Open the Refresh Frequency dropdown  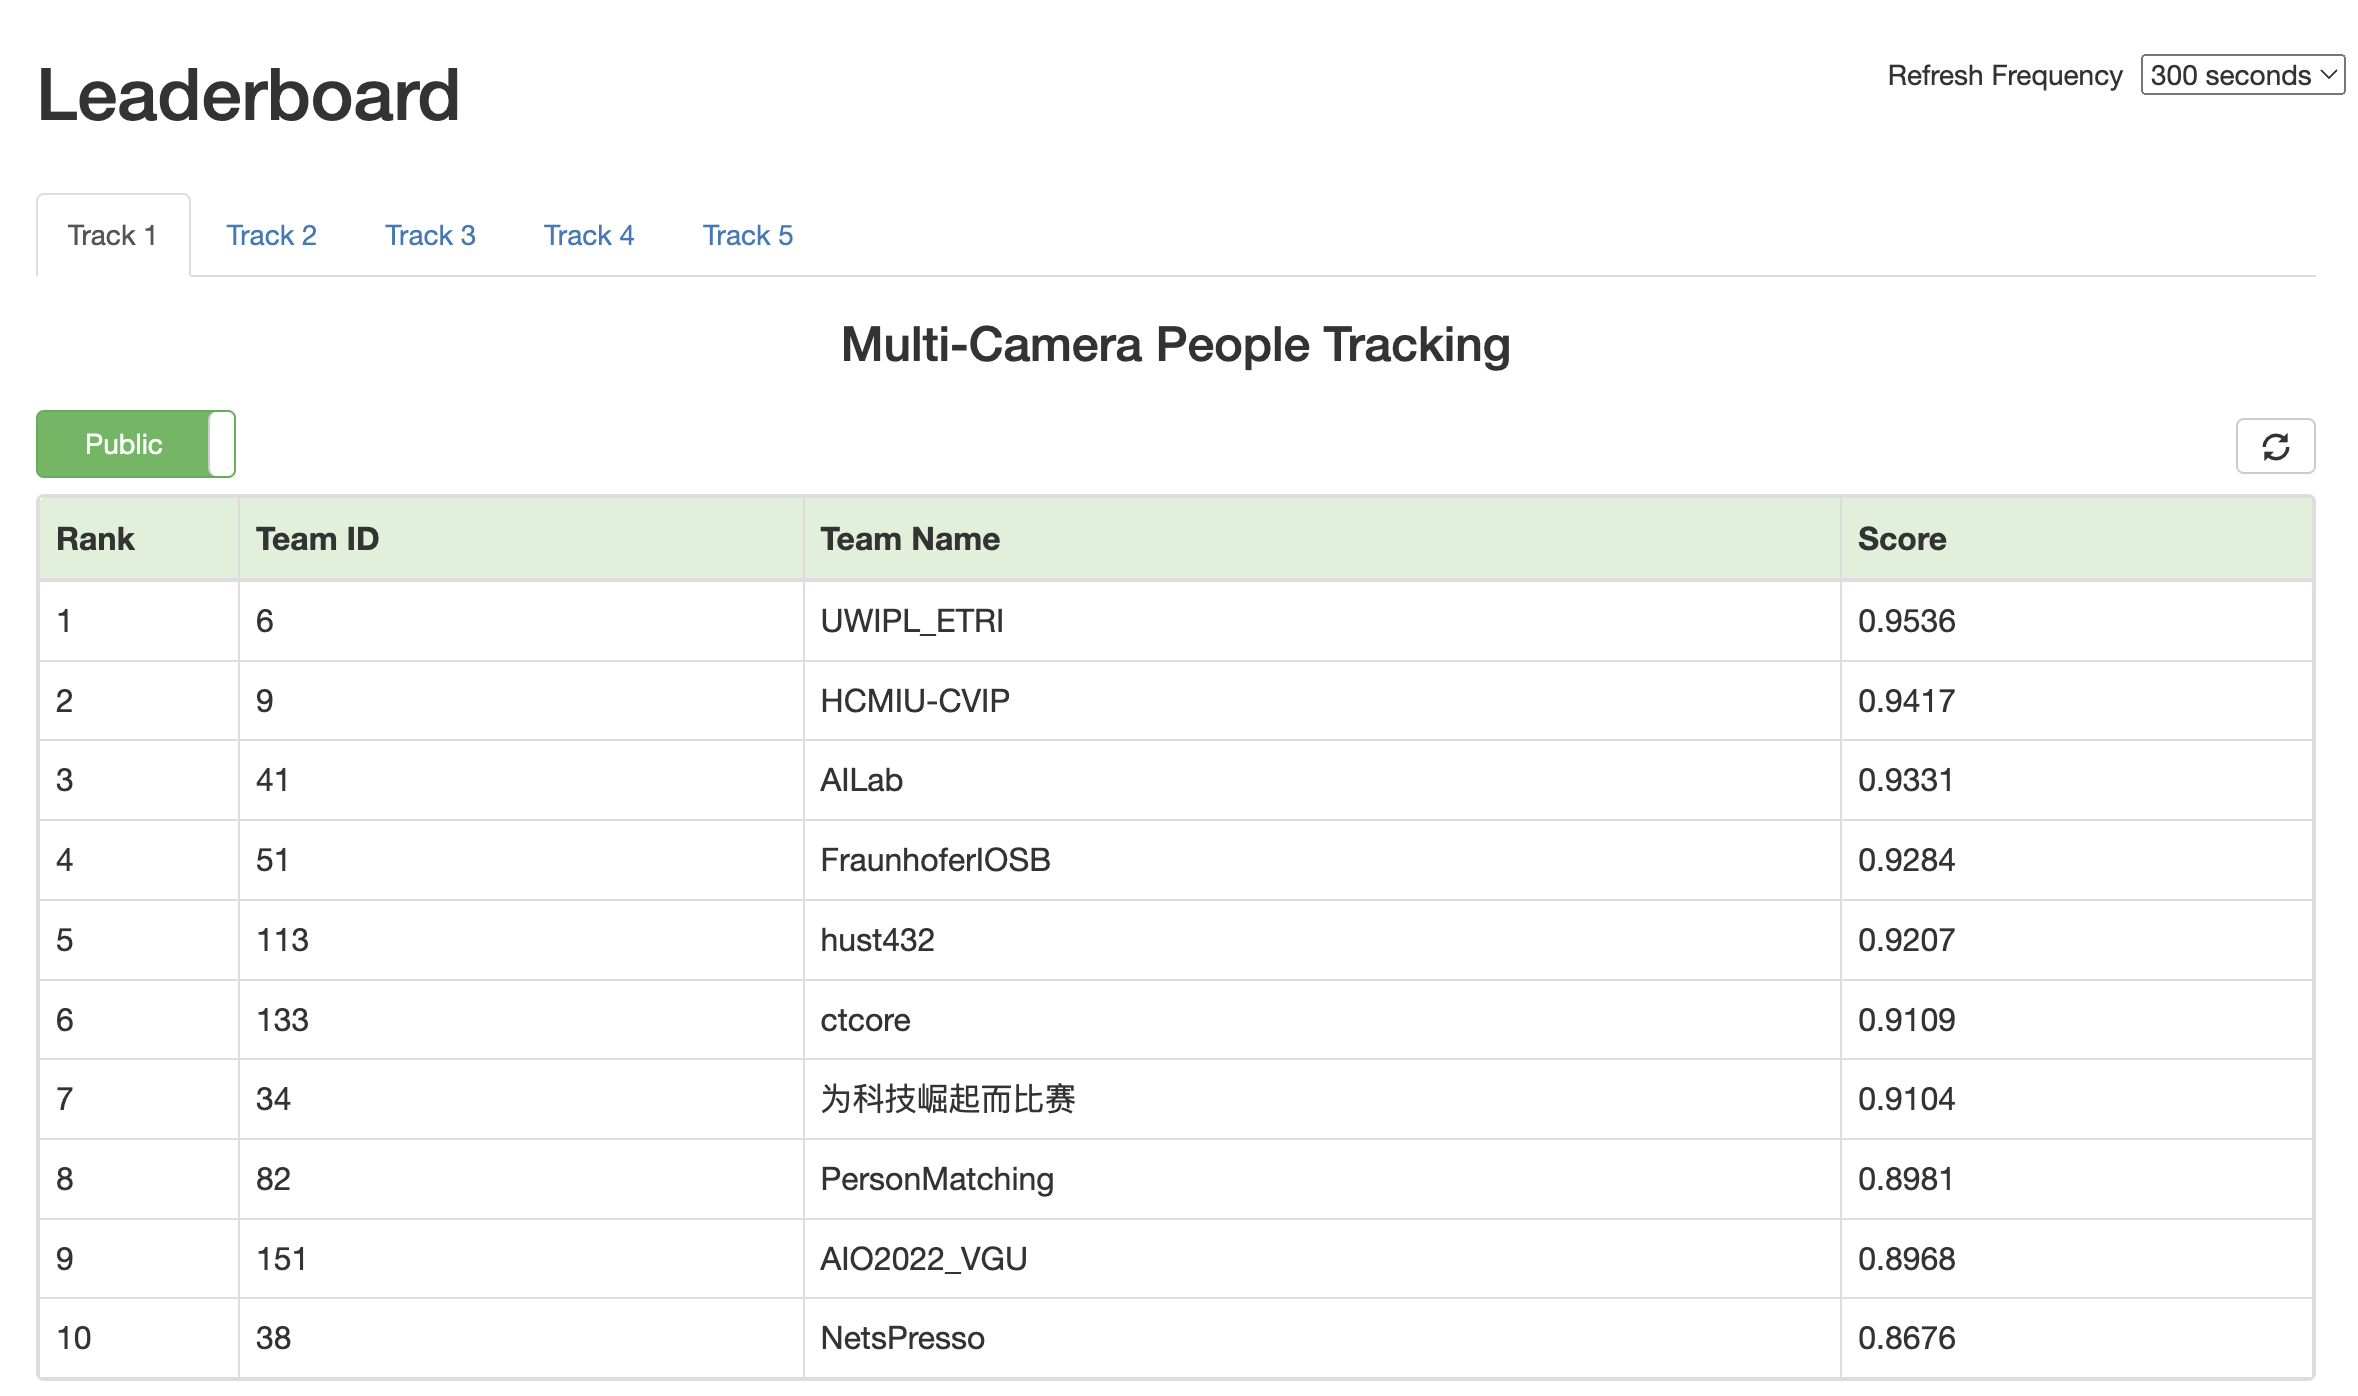point(2241,75)
